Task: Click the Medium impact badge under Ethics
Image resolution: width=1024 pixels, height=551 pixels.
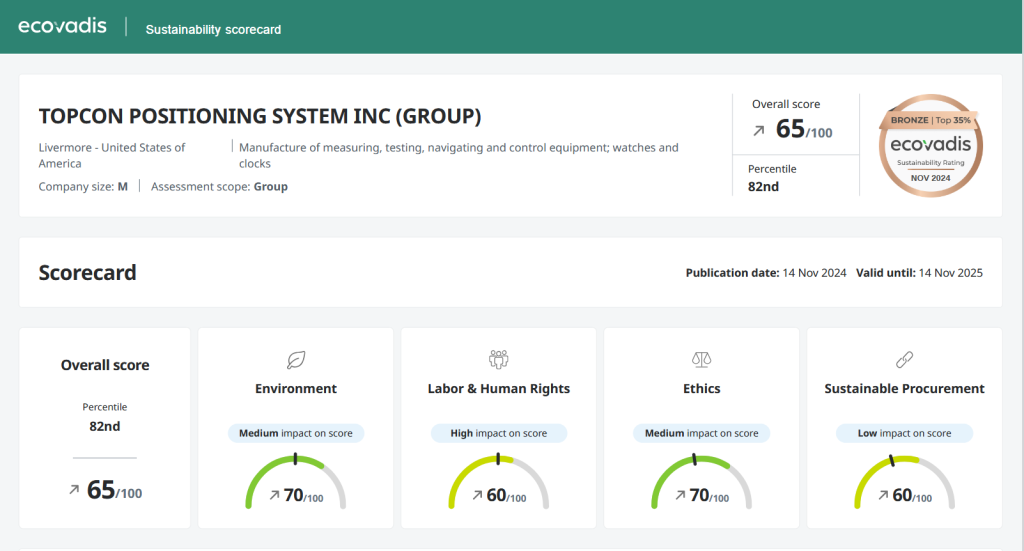Action: [x=701, y=433]
